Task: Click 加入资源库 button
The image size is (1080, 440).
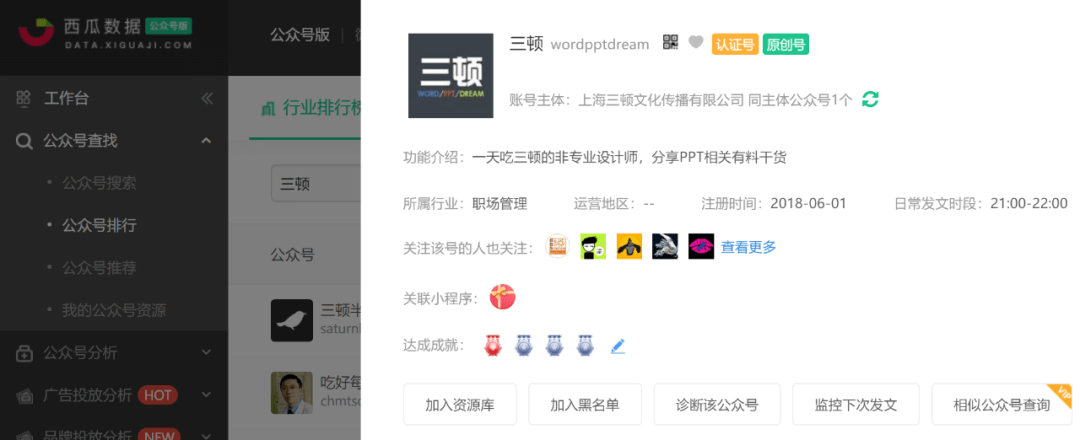Action: pyautogui.click(x=460, y=404)
